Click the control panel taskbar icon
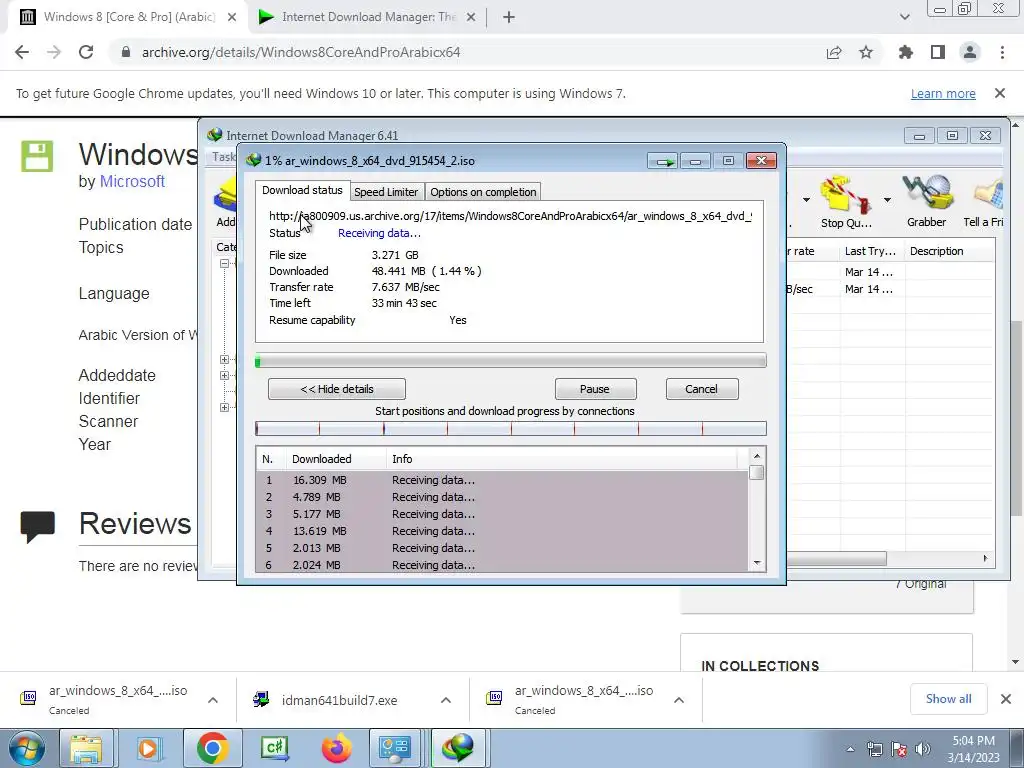The height and width of the screenshot is (768, 1024). pos(394,748)
